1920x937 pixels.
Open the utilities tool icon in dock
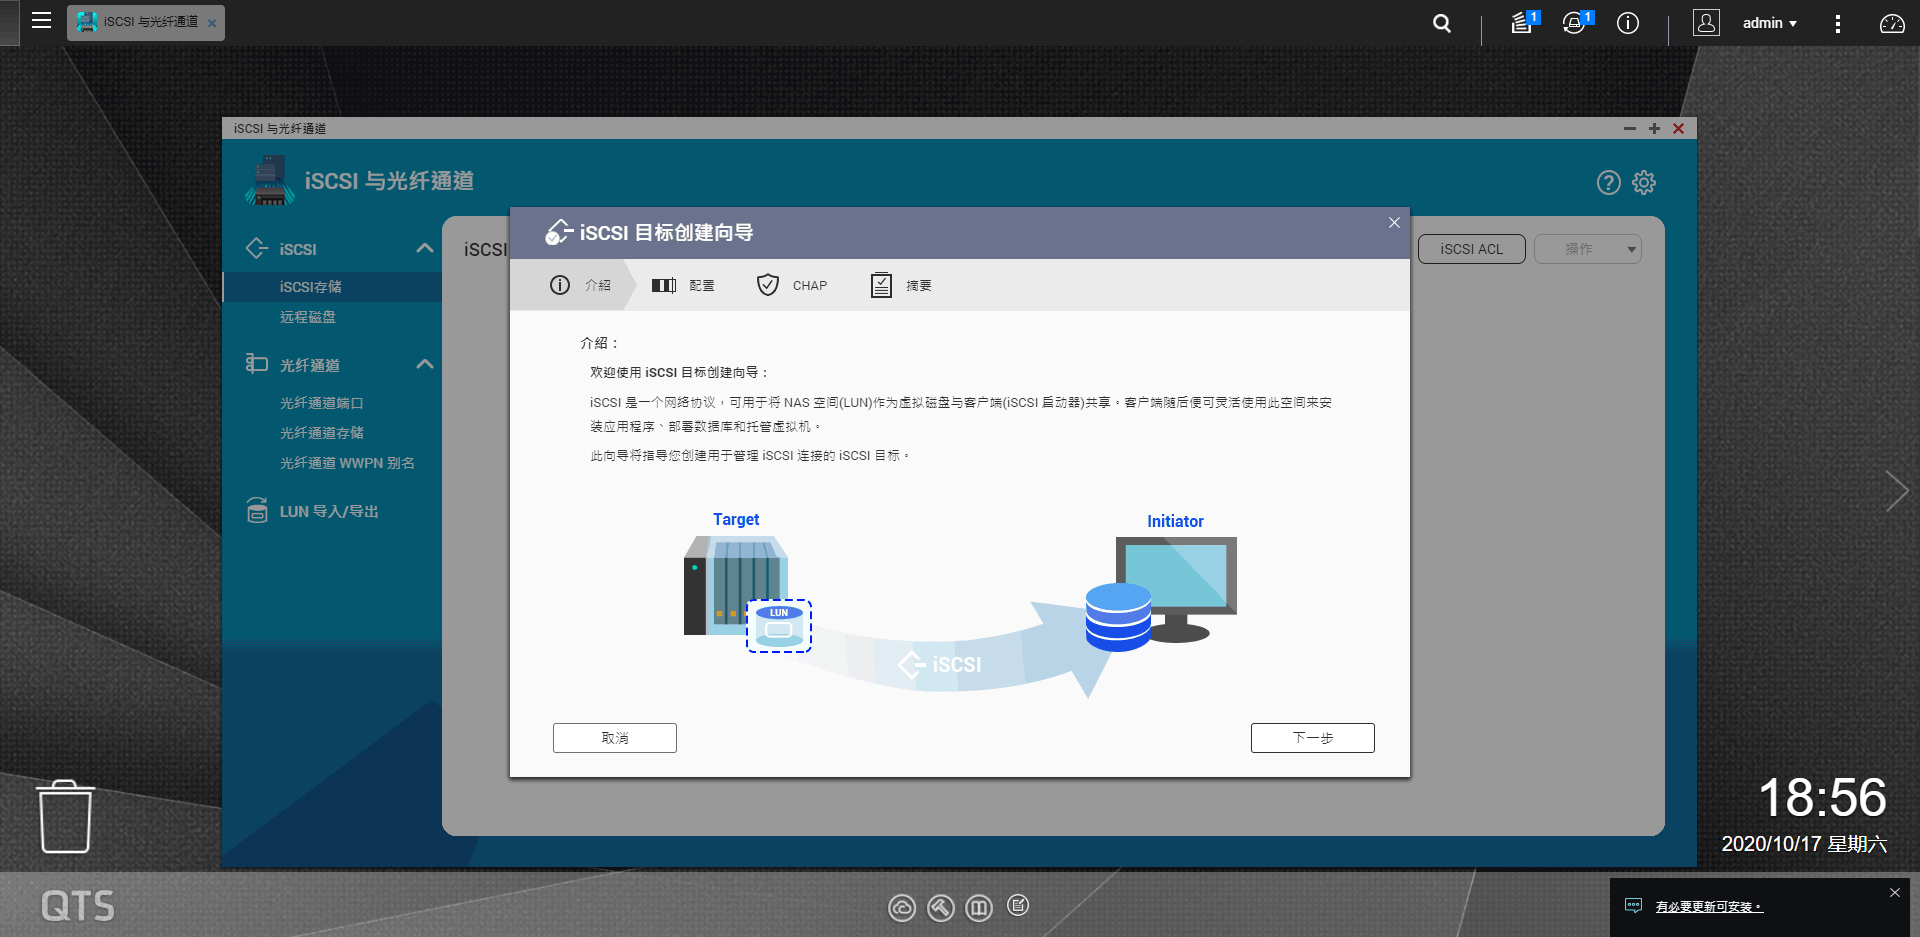click(x=940, y=908)
